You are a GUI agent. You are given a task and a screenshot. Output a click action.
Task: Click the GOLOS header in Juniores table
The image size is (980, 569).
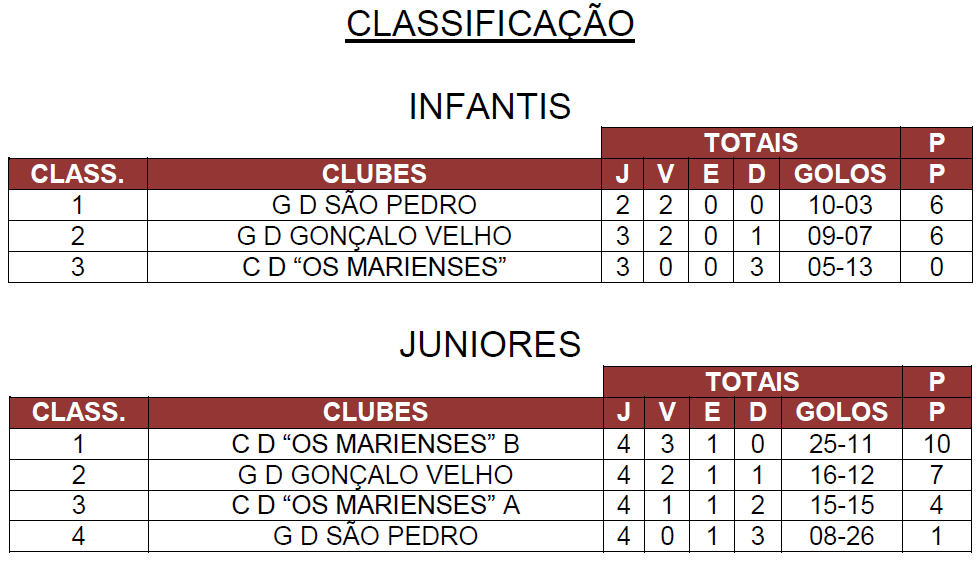(x=841, y=412)
